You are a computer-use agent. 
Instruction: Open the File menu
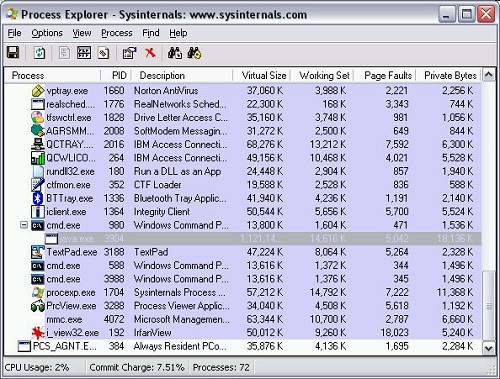point(14,33)
